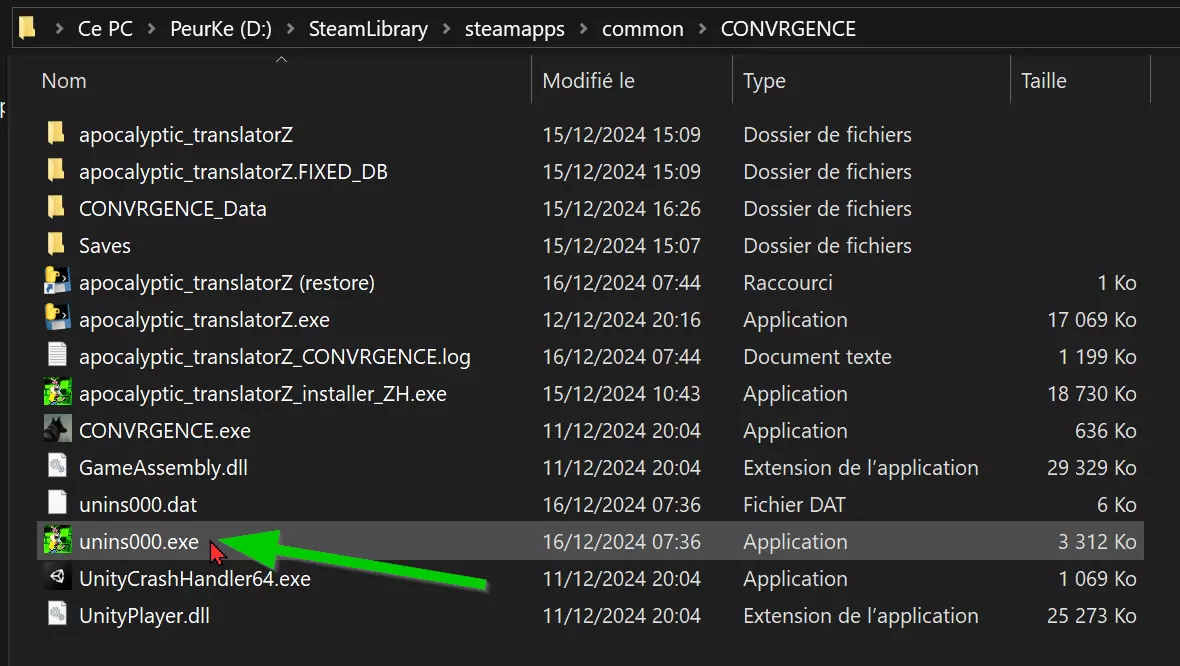The height and width of the screenshot is (666, 1180).
Task: Click the 25 273 Ko size cell
Action: pos(1092,616)
